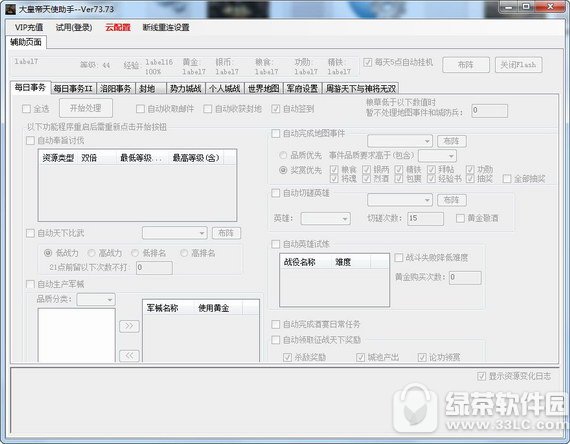
Task: Click the 开始处理 button
Action: point(86,108)
